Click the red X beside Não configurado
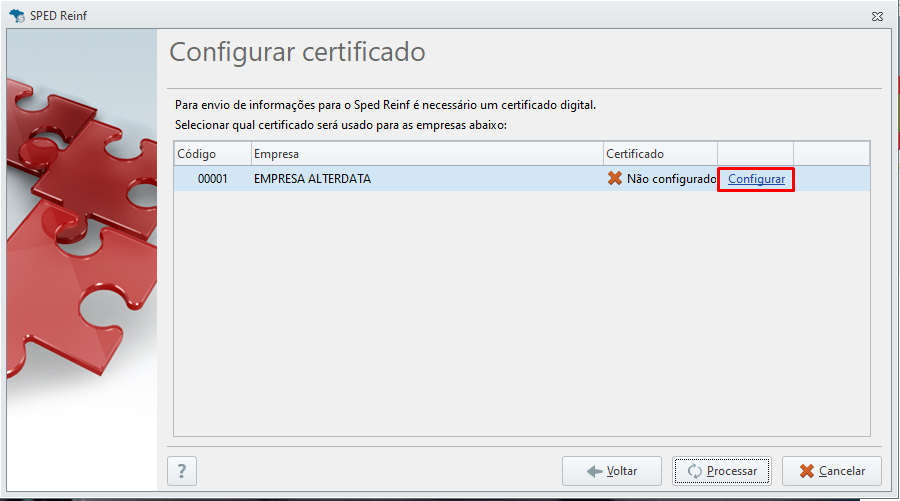 point(615,178)
